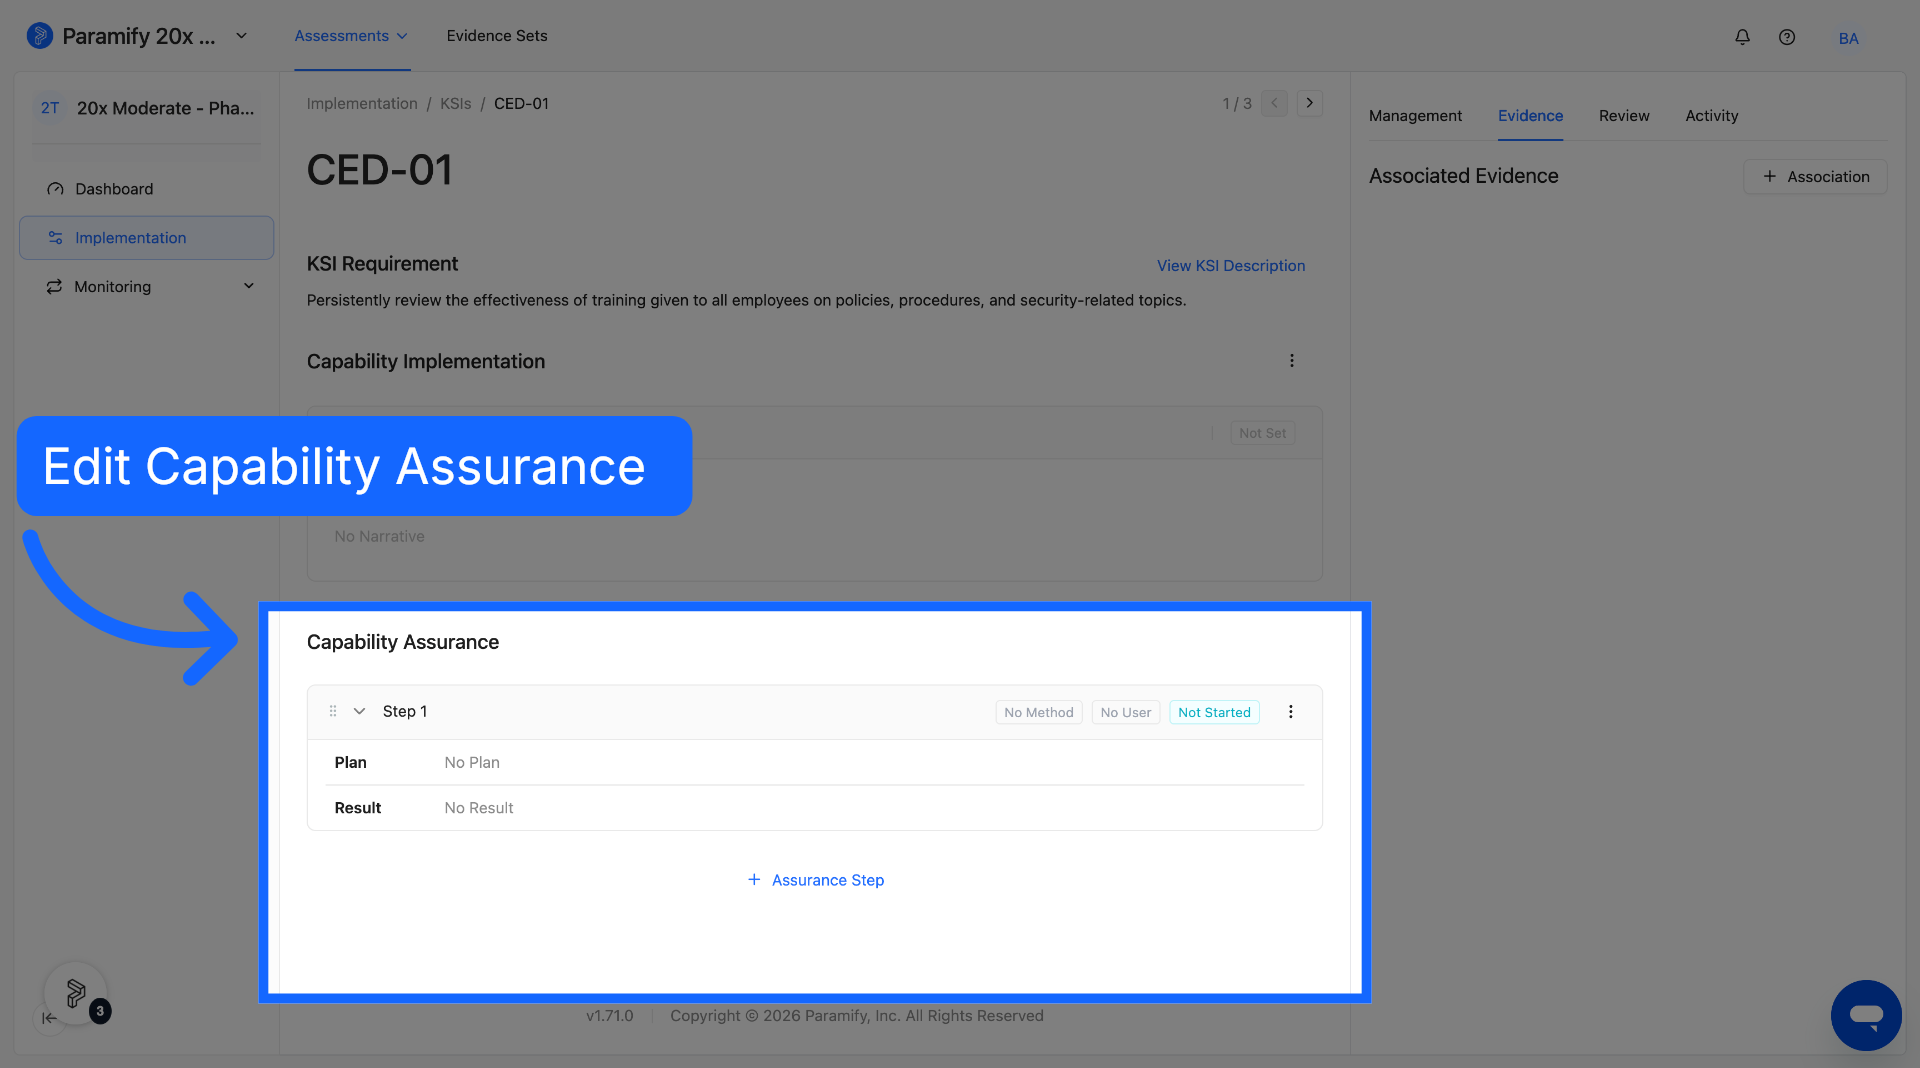The image size is (1920, 1068).
Task: Click View KSI Description link
Action: (1231, 266)
